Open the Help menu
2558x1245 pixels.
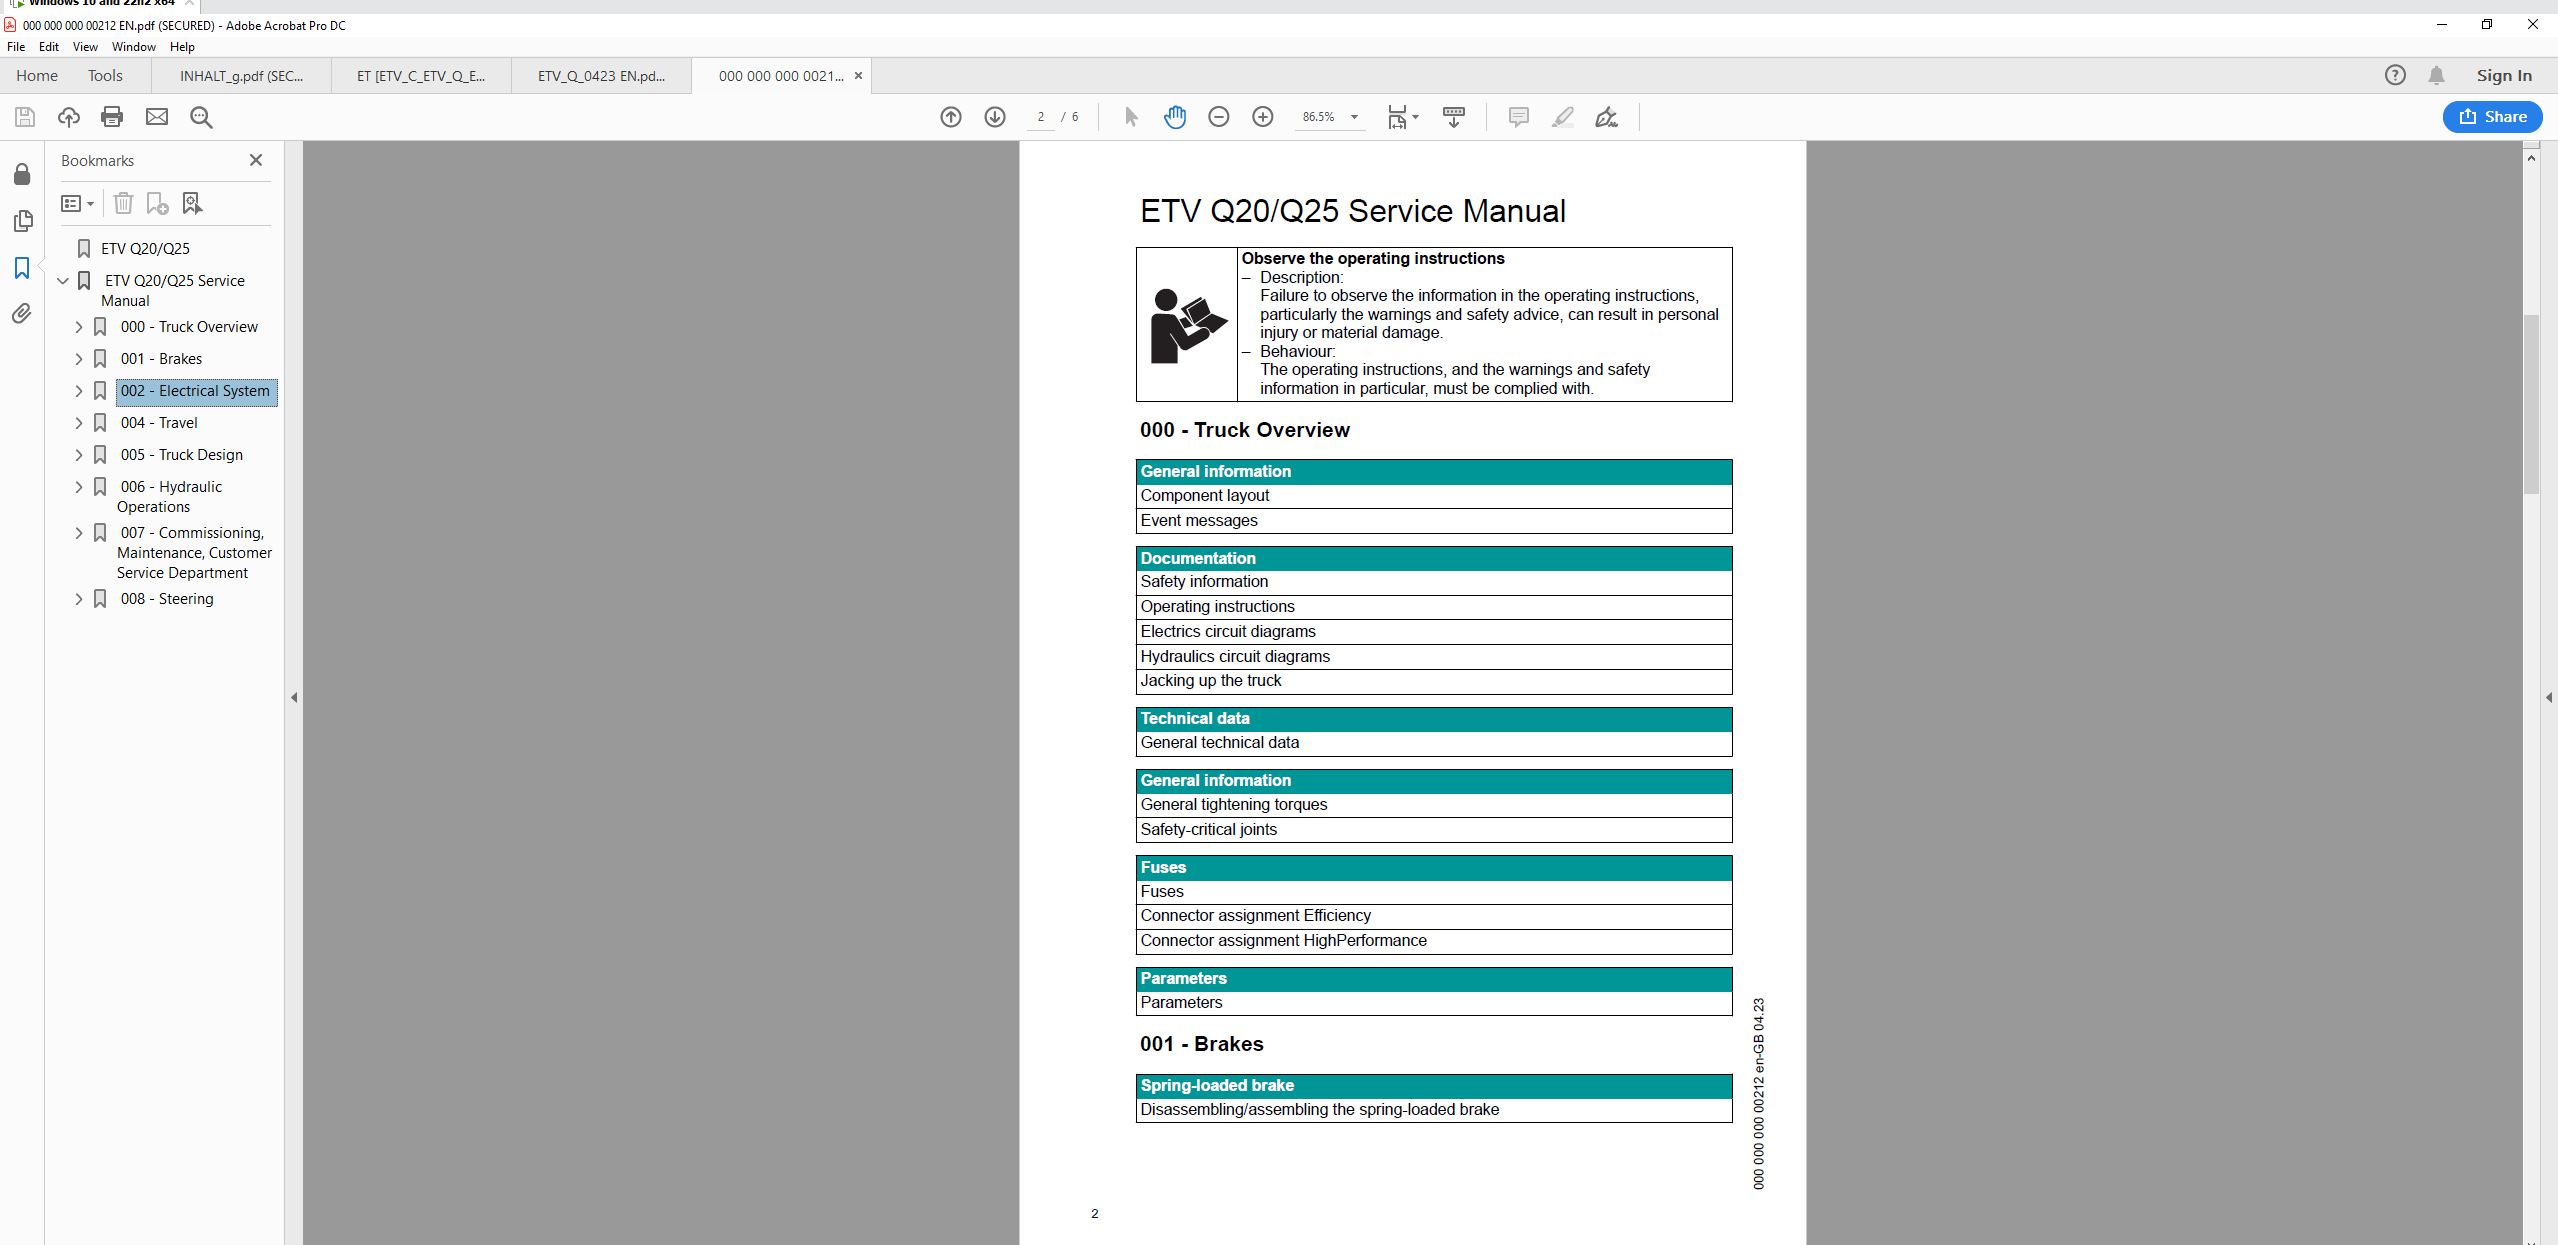pyautogui.click(x=182, y=47)
